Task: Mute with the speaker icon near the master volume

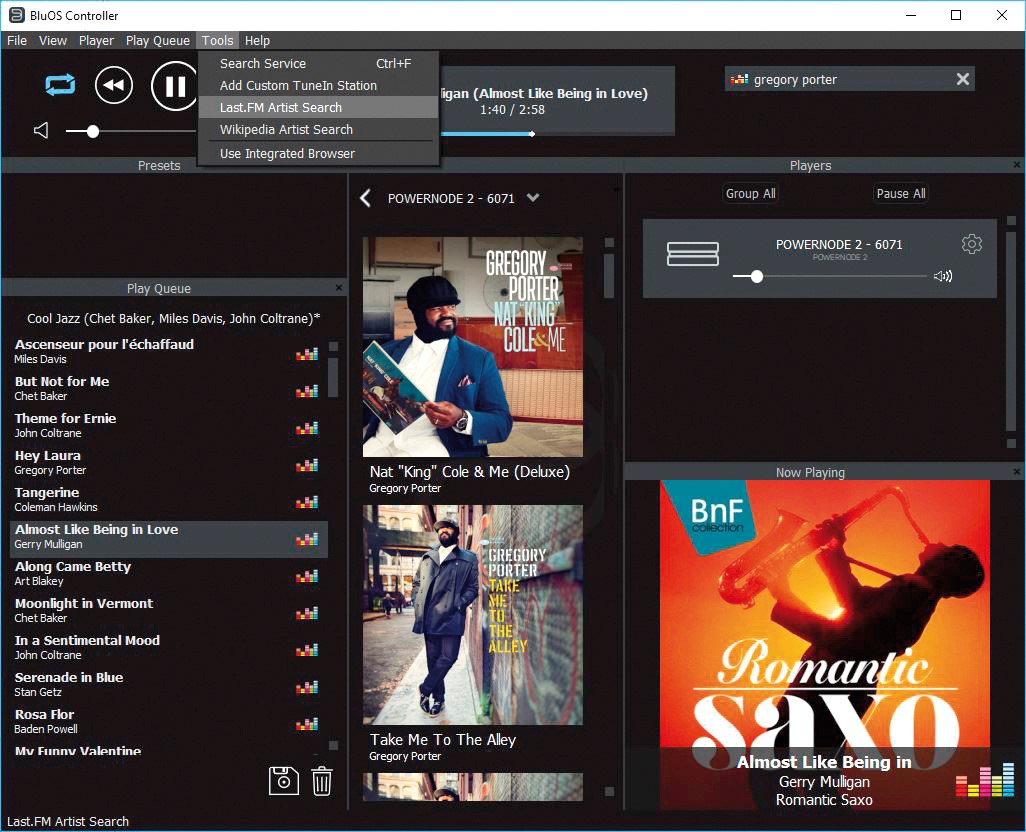Action: pos(41,131)
